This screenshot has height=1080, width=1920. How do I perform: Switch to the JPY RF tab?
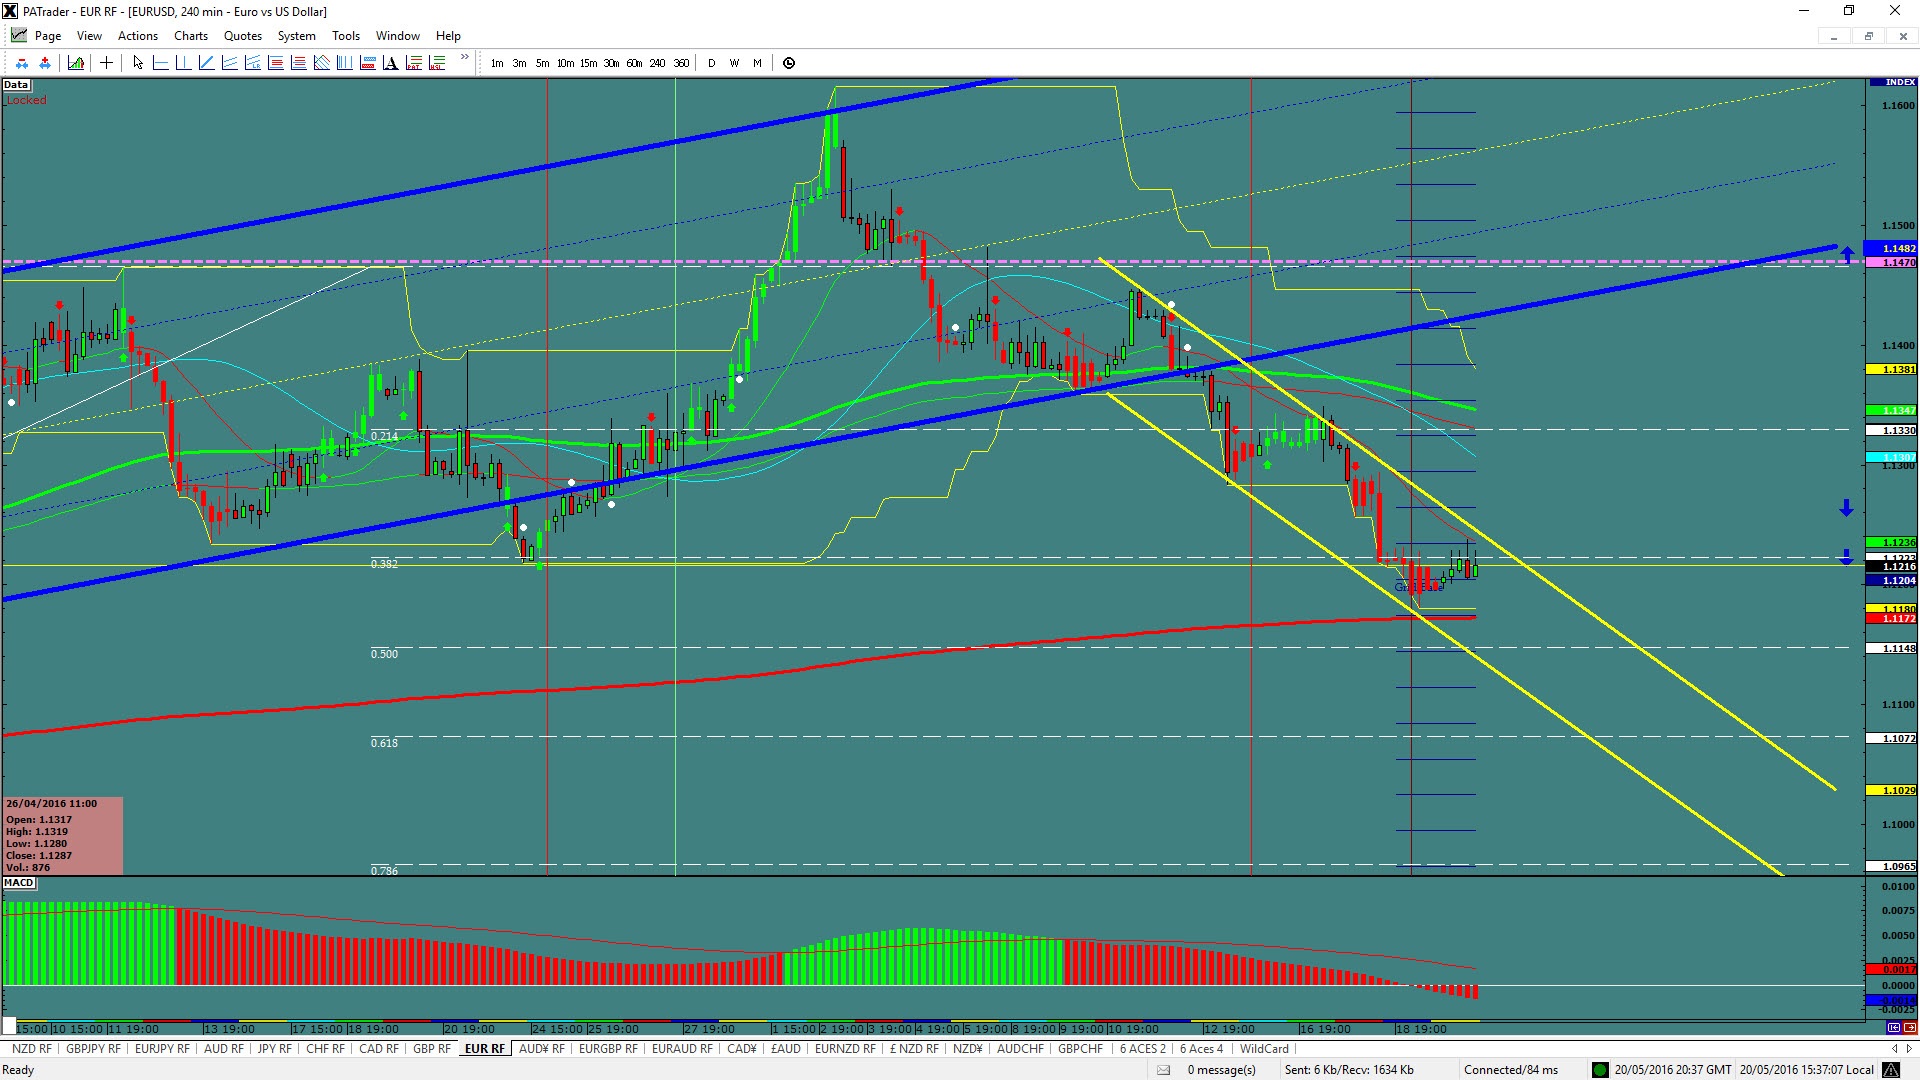pyautogui.click(x=275, y=1049)
